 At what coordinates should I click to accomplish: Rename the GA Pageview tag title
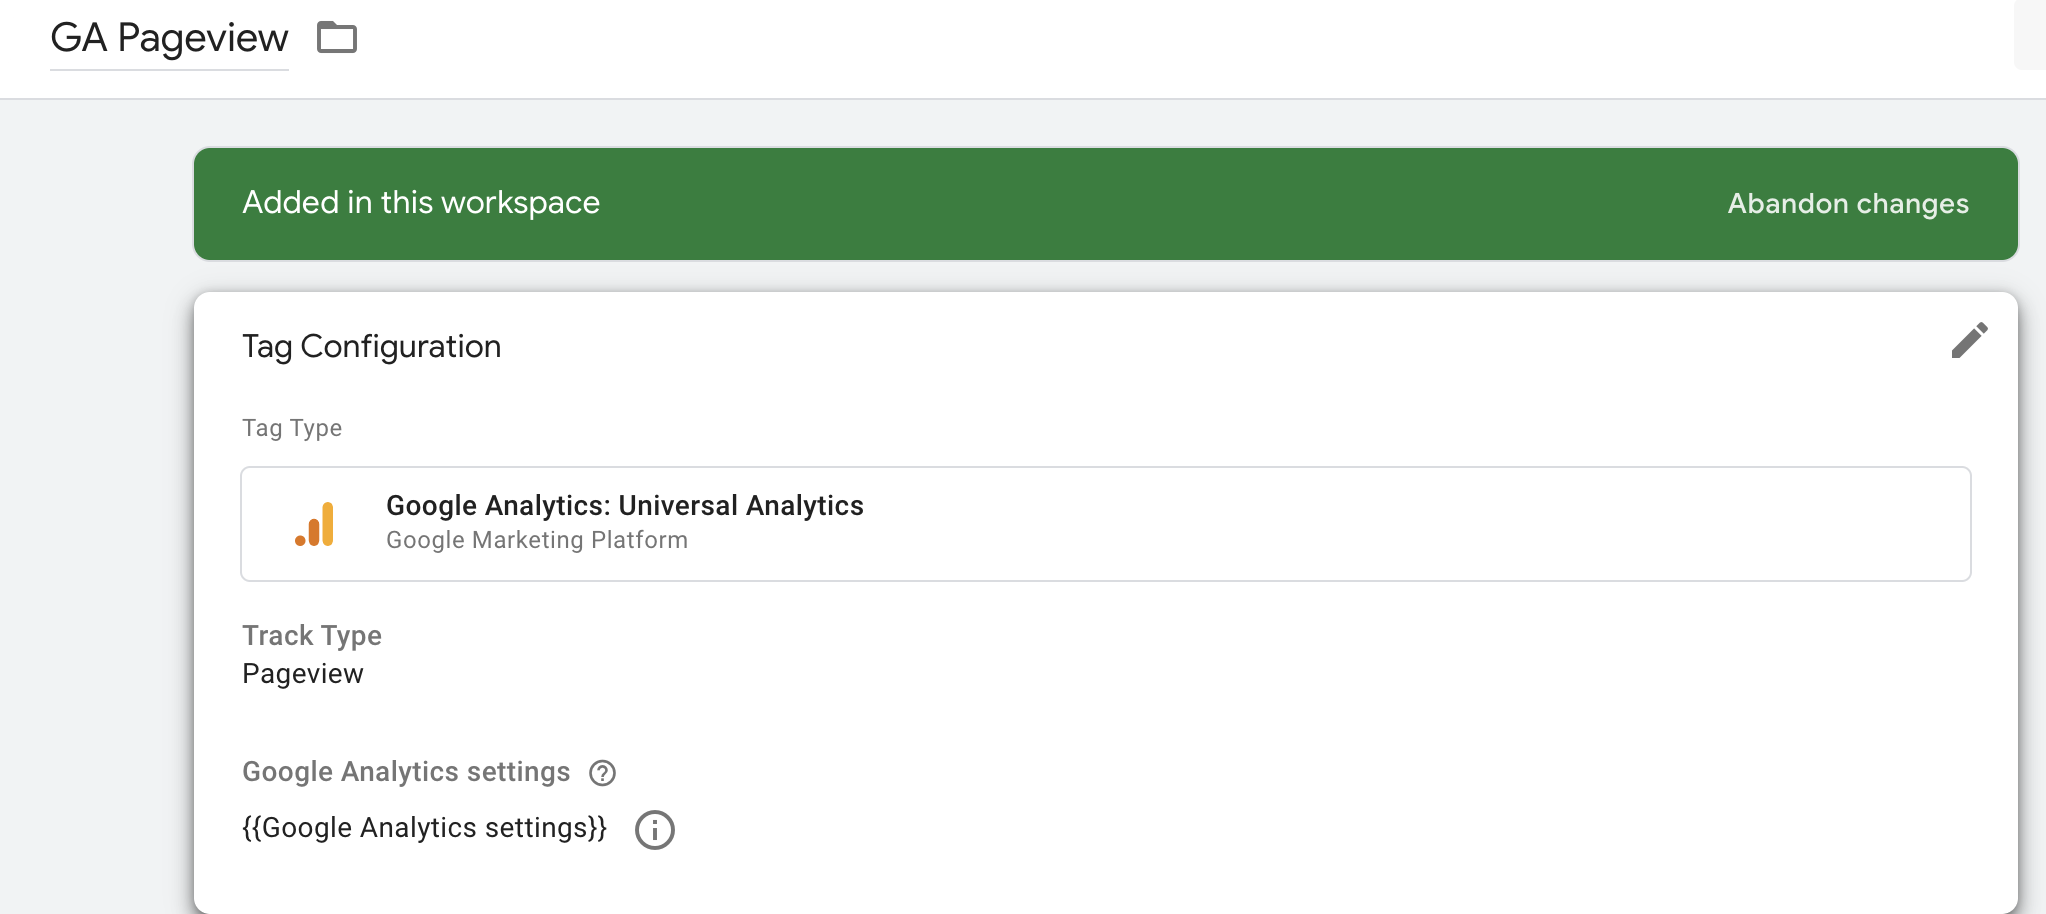coord(169,38)
